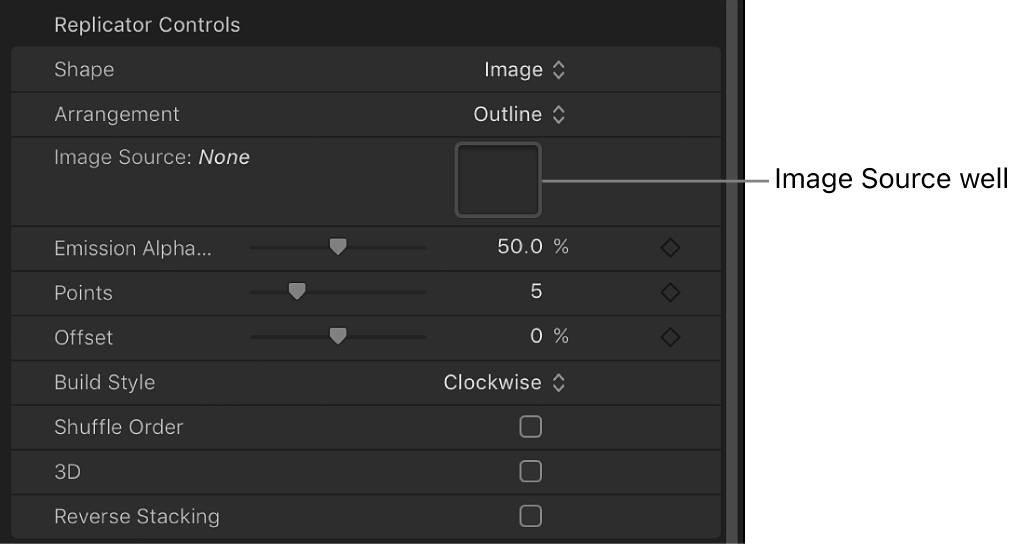Click the Points value field showing 5
The image size is (1020, 546).
point(536,293)
